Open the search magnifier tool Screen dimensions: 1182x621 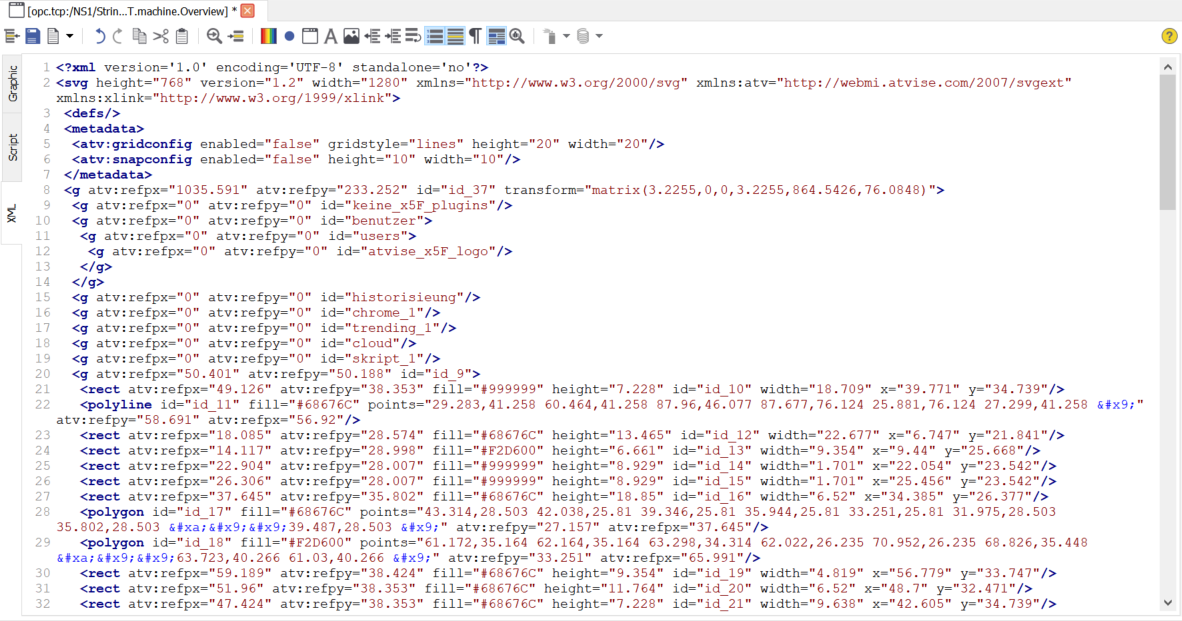coord(212,36)
